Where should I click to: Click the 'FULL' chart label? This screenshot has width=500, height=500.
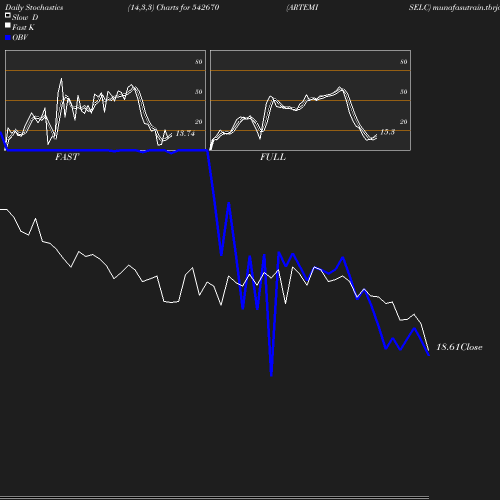point(273,157)
